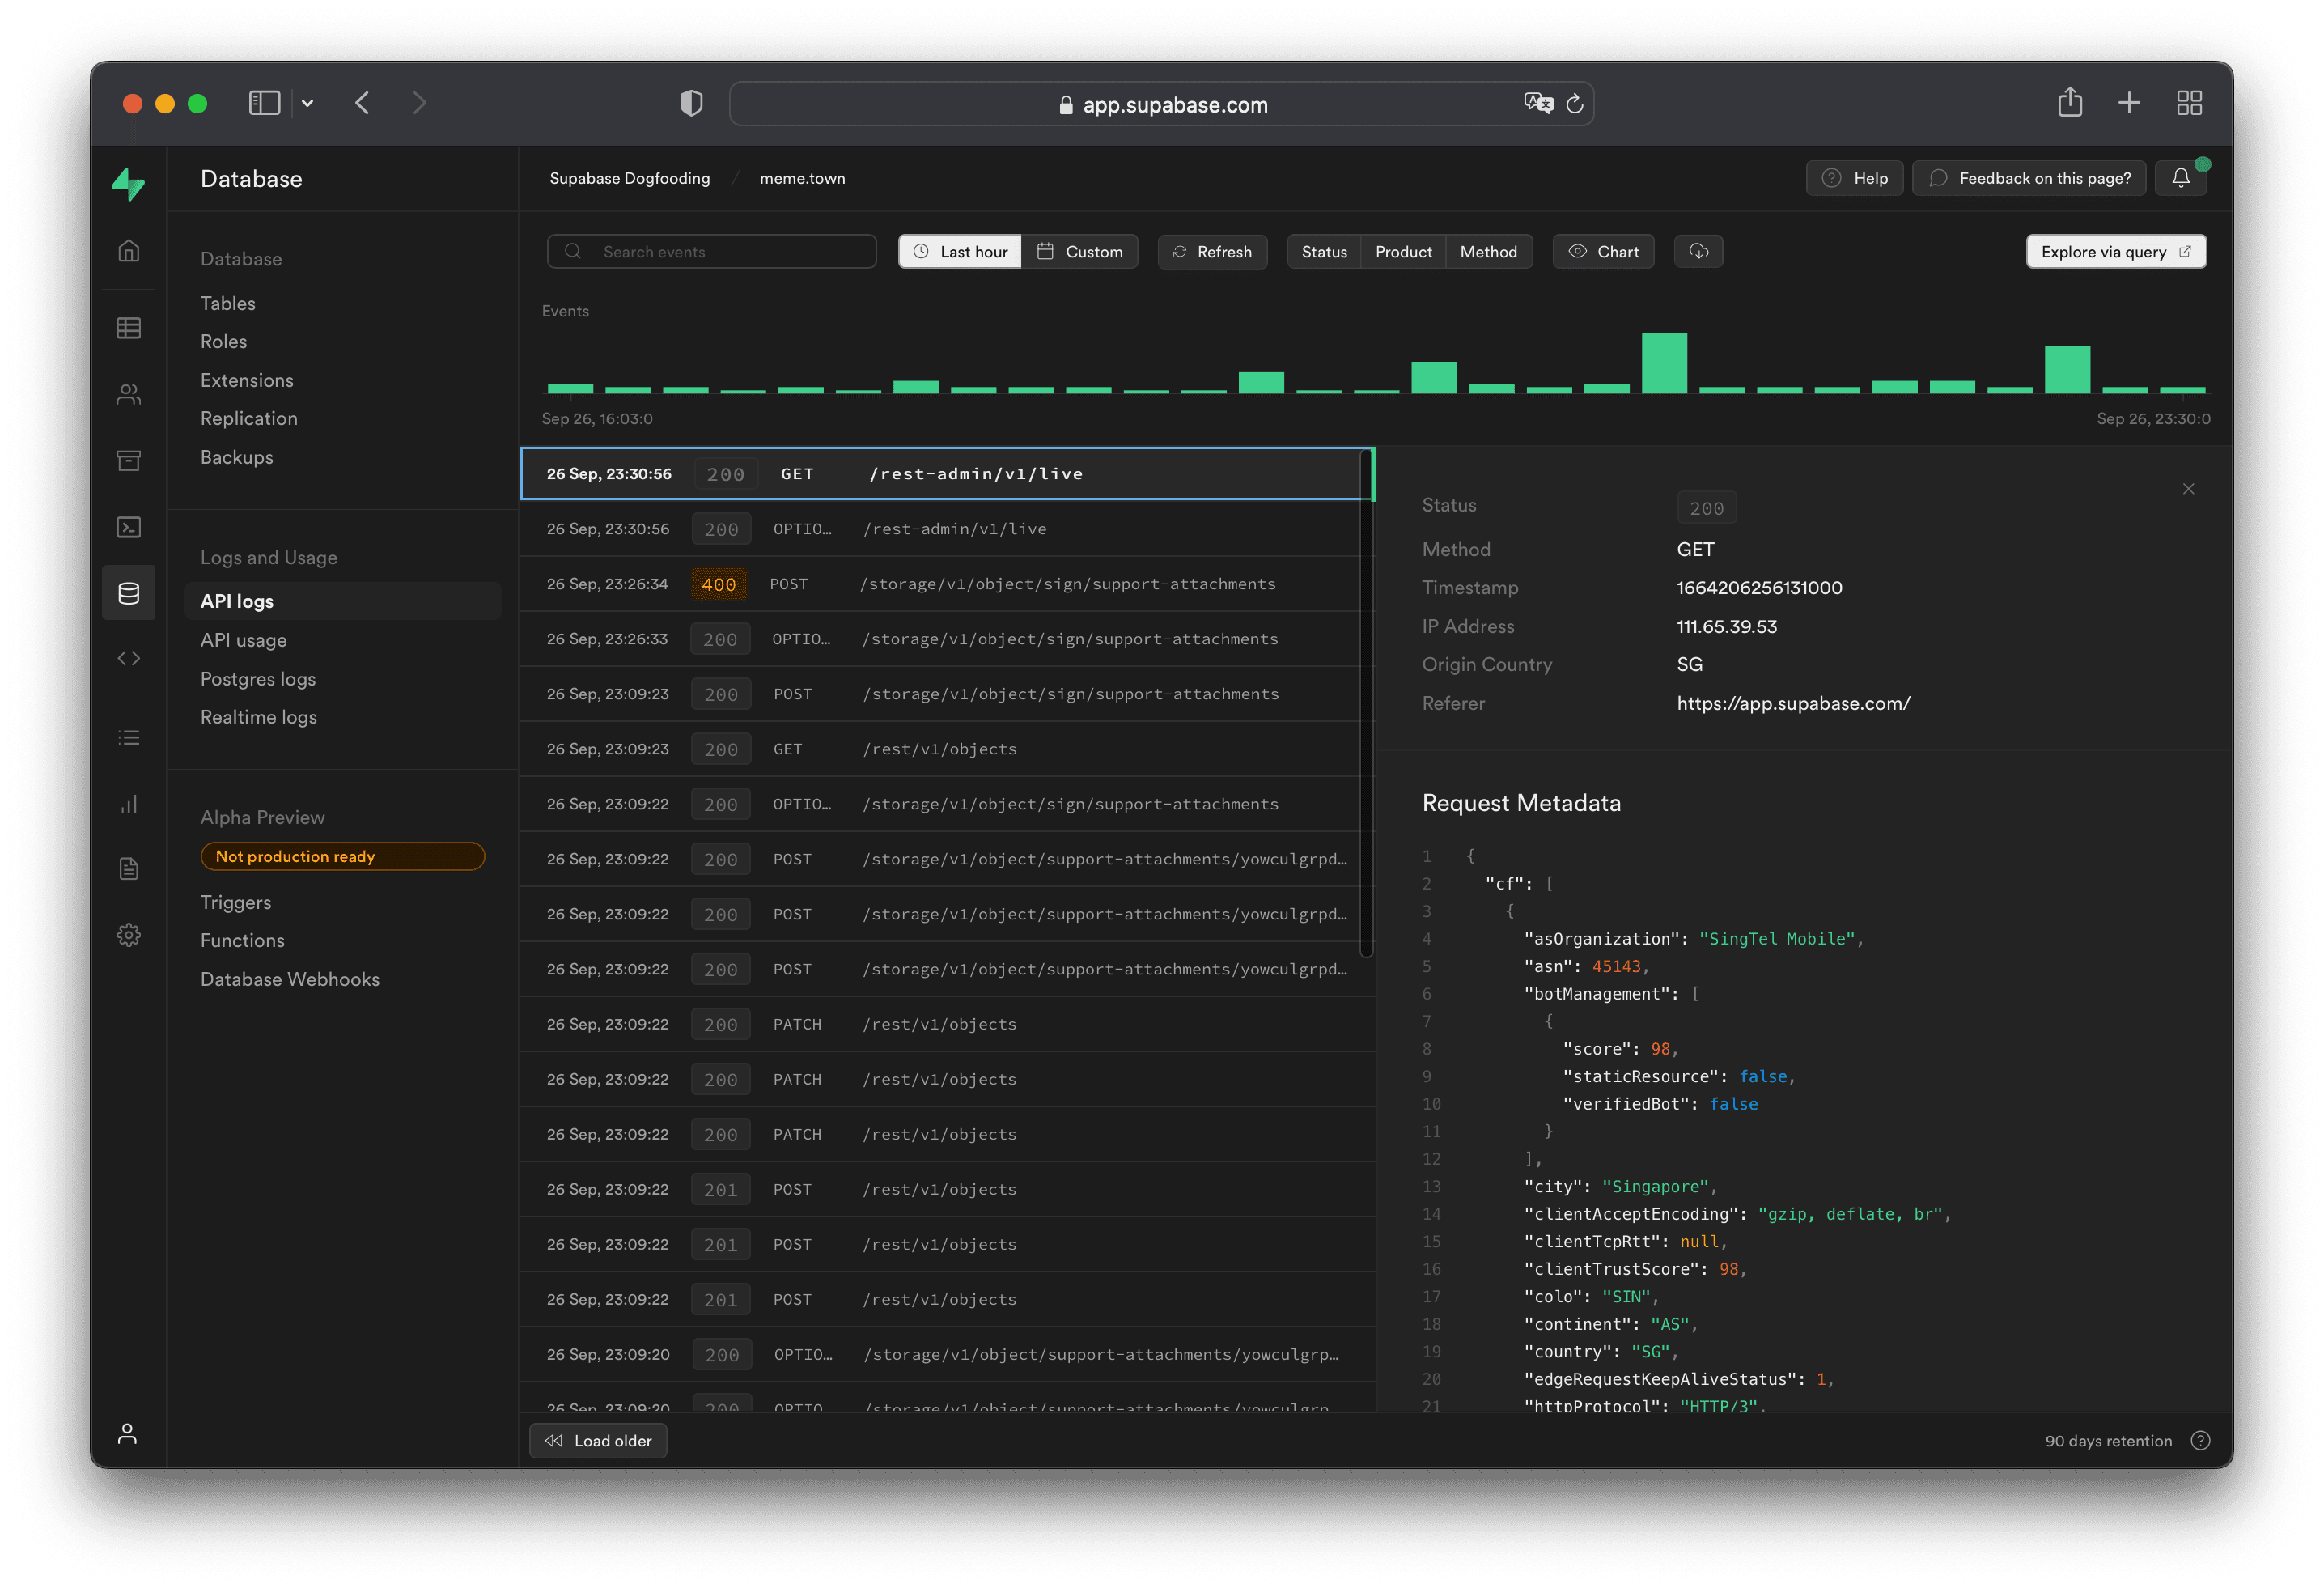Open the Status filter dropdown

point(1324,252)
